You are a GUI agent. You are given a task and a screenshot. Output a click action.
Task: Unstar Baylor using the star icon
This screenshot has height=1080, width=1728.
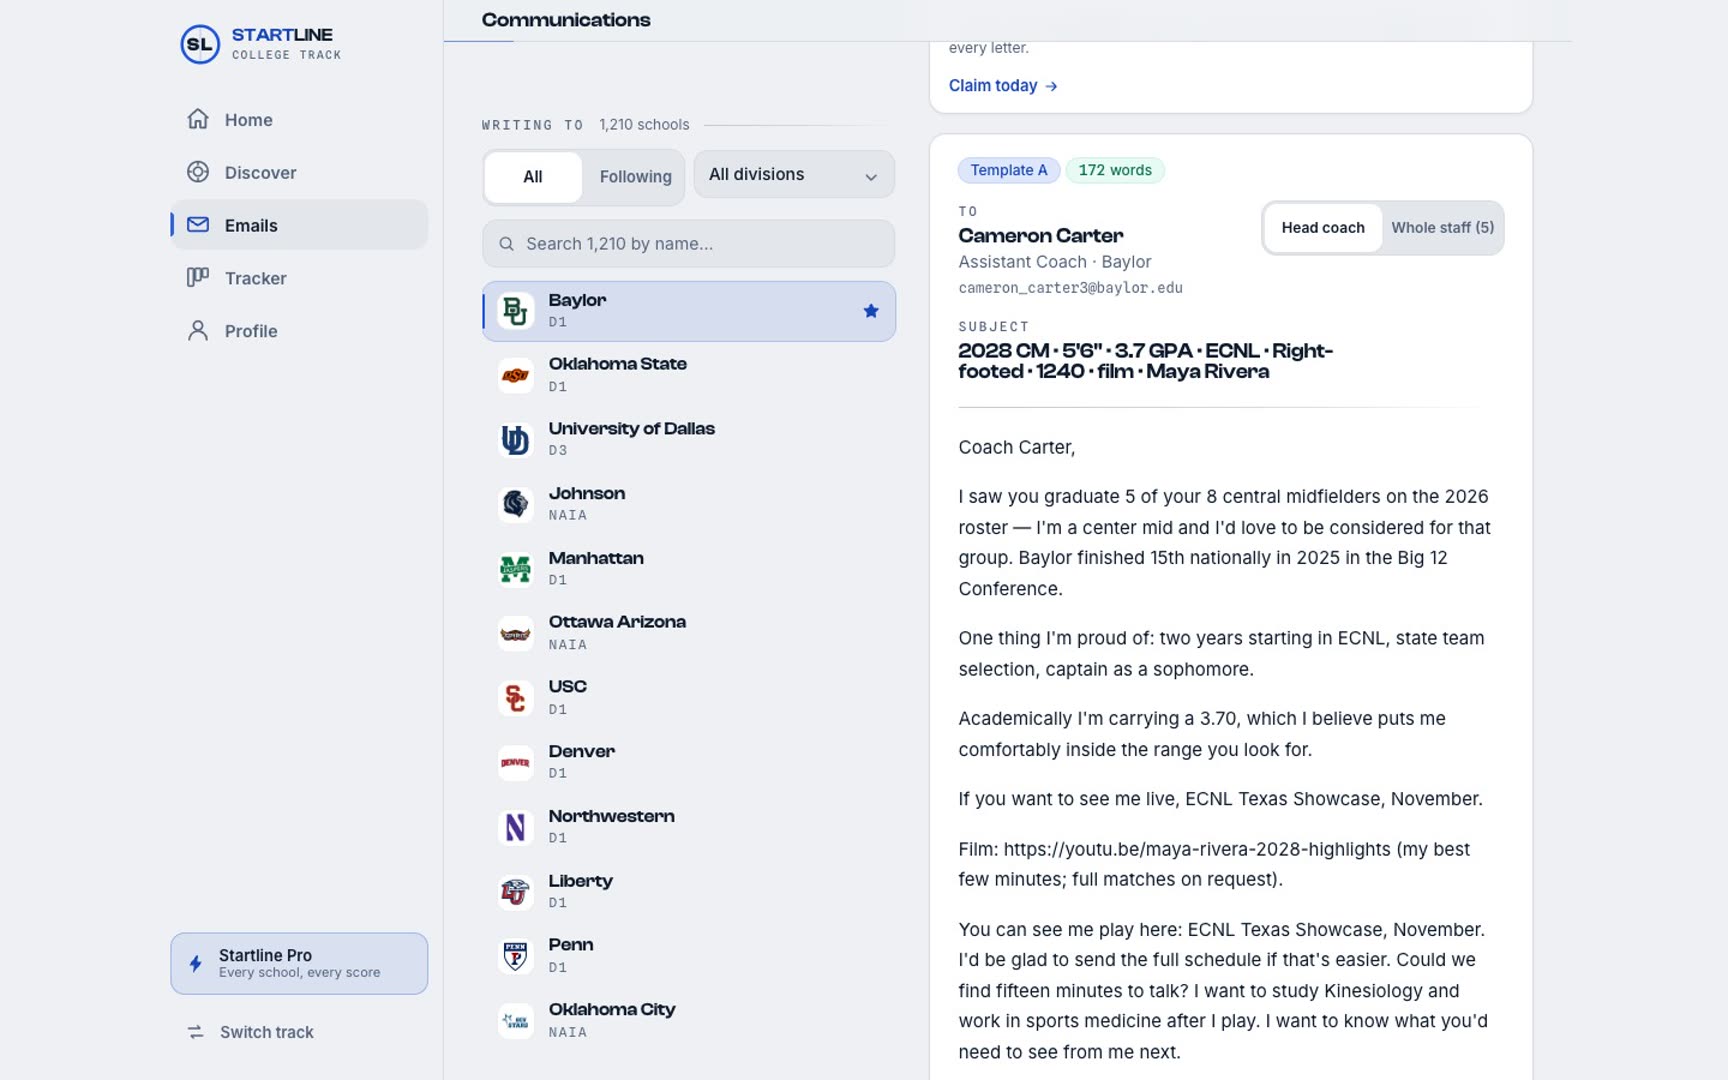pyautogui.click(x=871, y=311)
